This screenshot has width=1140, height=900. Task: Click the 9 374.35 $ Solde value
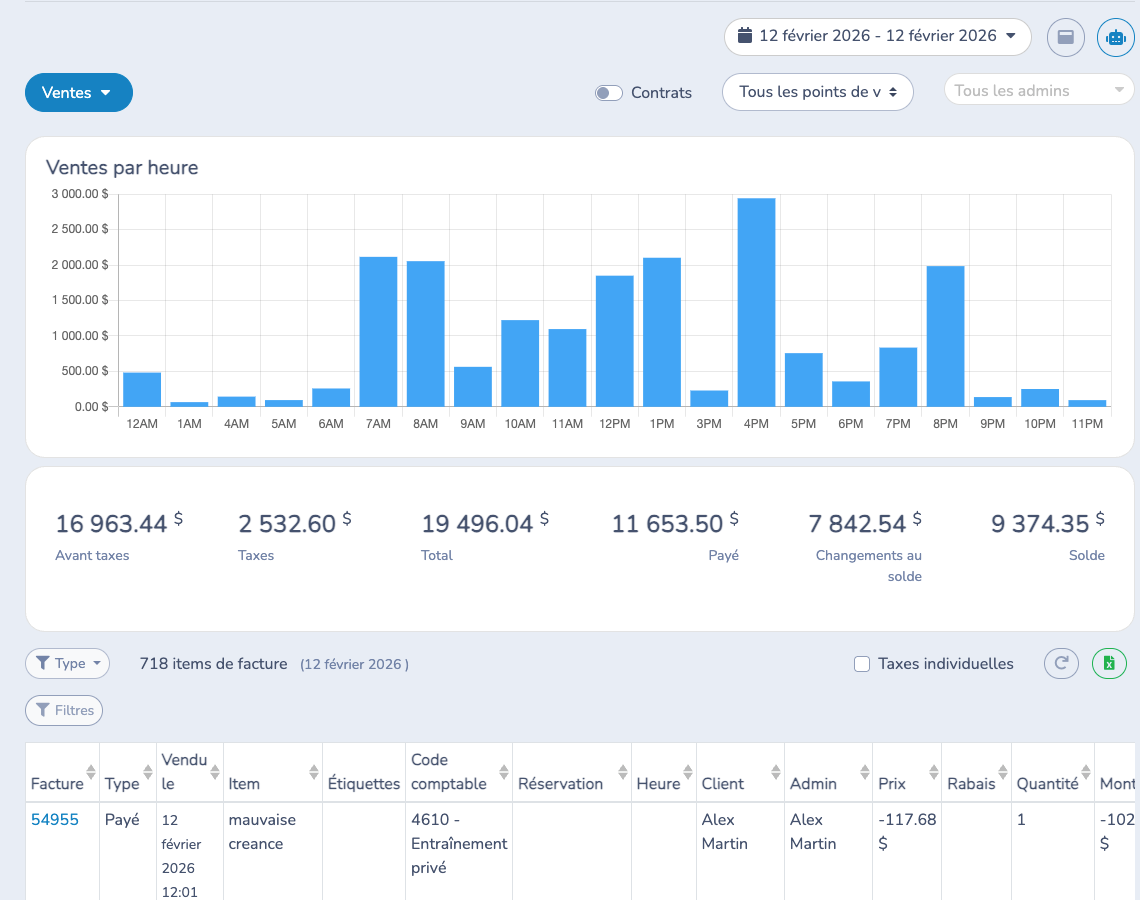(x=1048, y=523)
